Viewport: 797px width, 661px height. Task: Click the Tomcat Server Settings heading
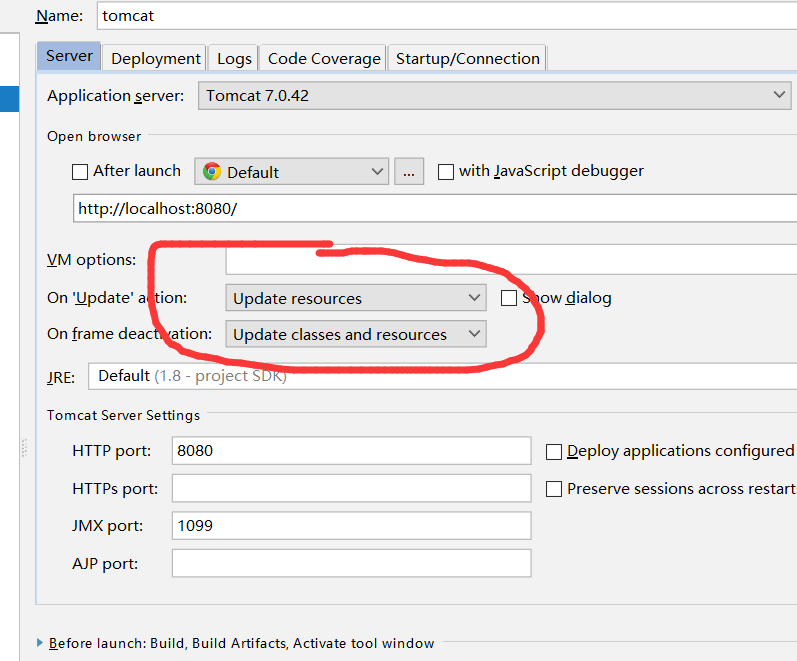coord(124,415)
